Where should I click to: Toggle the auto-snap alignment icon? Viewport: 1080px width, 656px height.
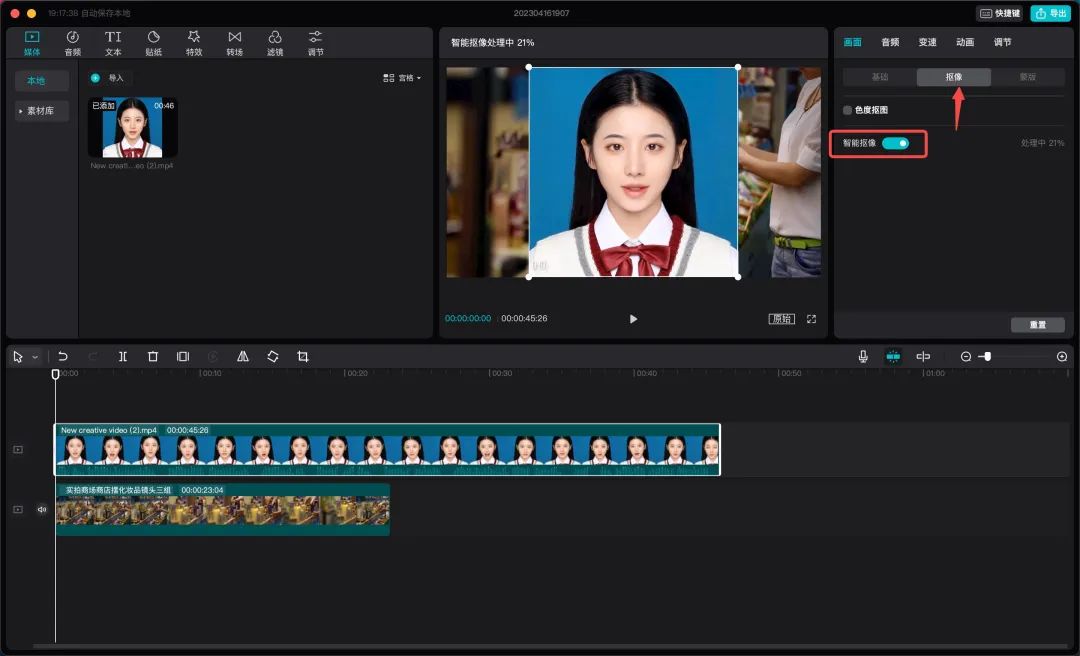tap(923, 356)
